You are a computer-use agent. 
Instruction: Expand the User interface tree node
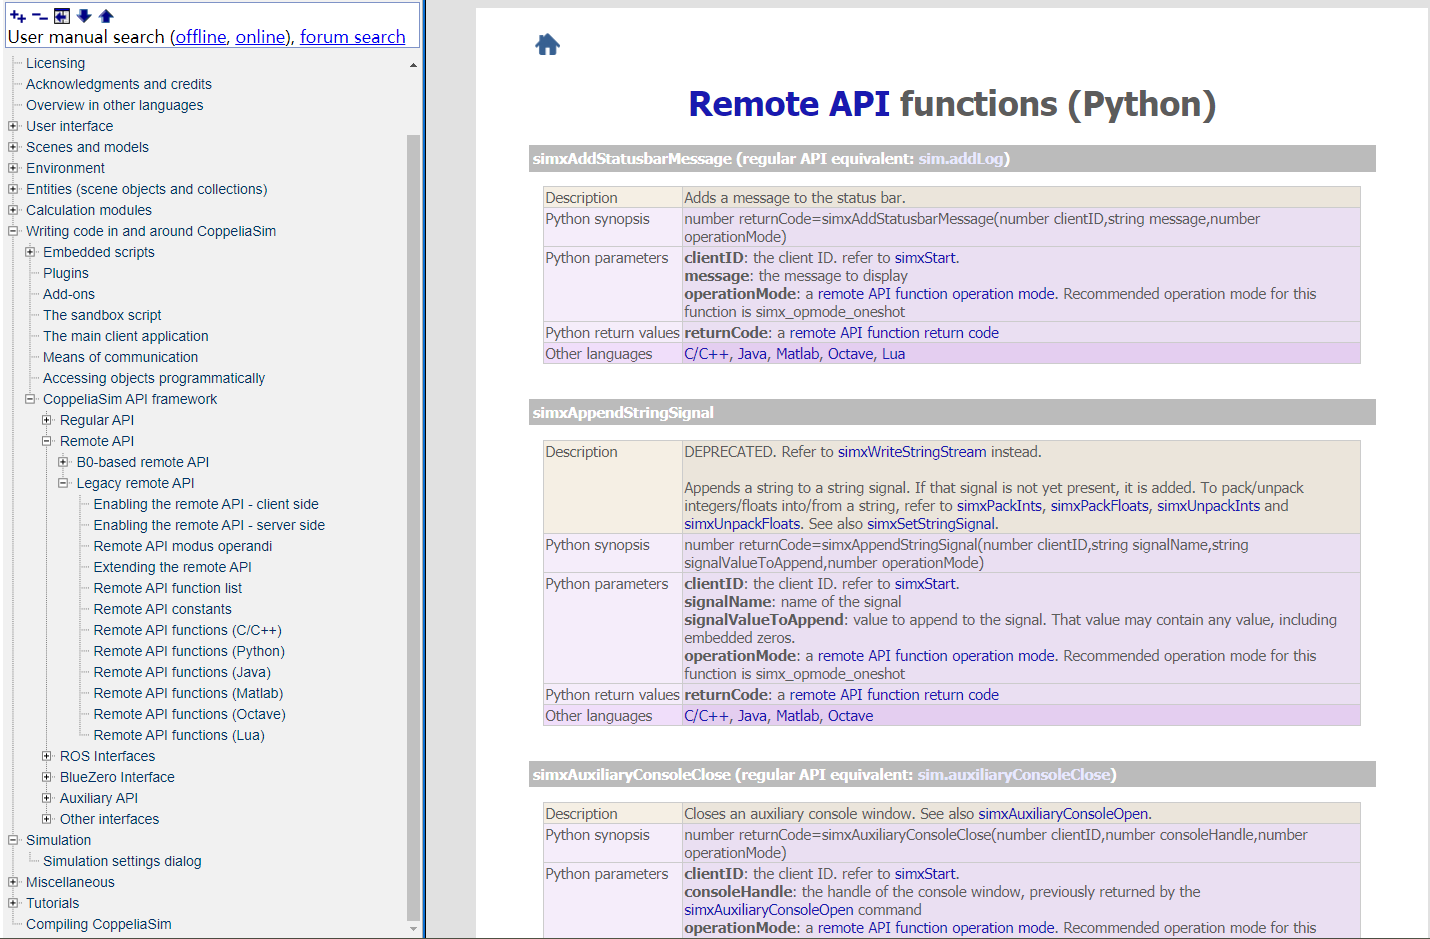[x=13, y=126]
